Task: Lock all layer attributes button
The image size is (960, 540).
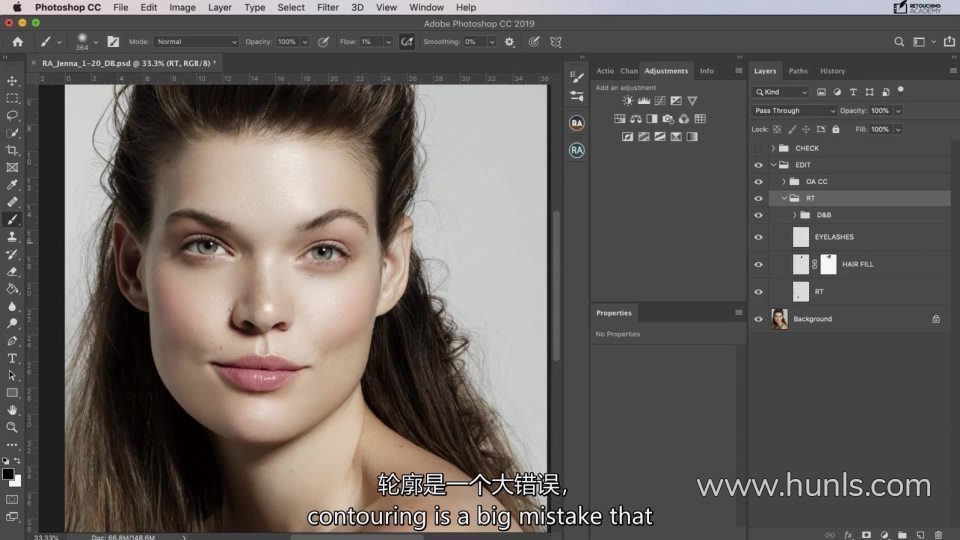Action: click(836, 129)
